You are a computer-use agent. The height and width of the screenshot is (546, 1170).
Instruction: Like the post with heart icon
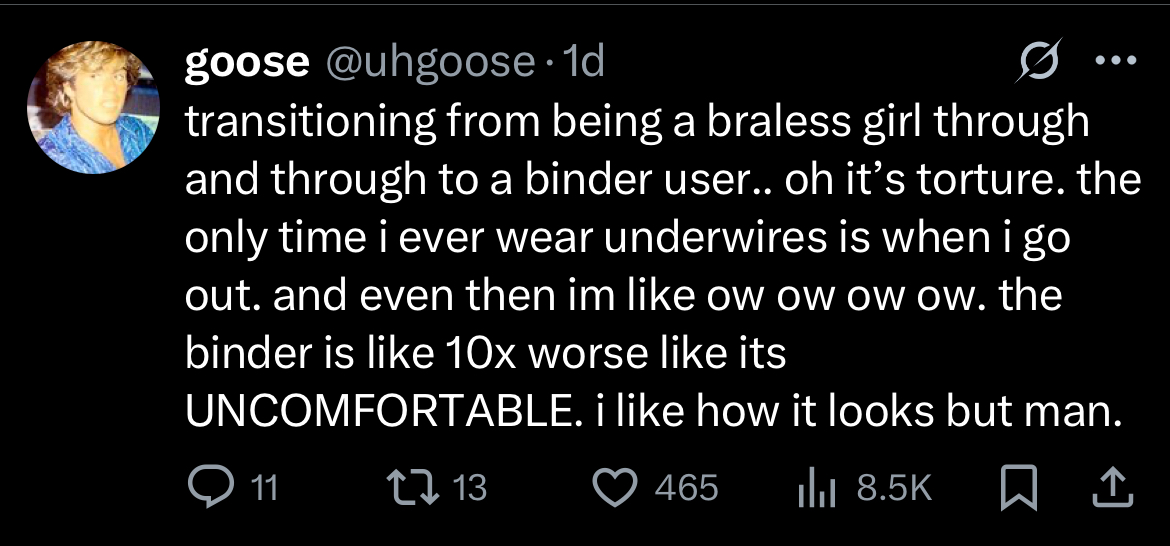[616, 489]
